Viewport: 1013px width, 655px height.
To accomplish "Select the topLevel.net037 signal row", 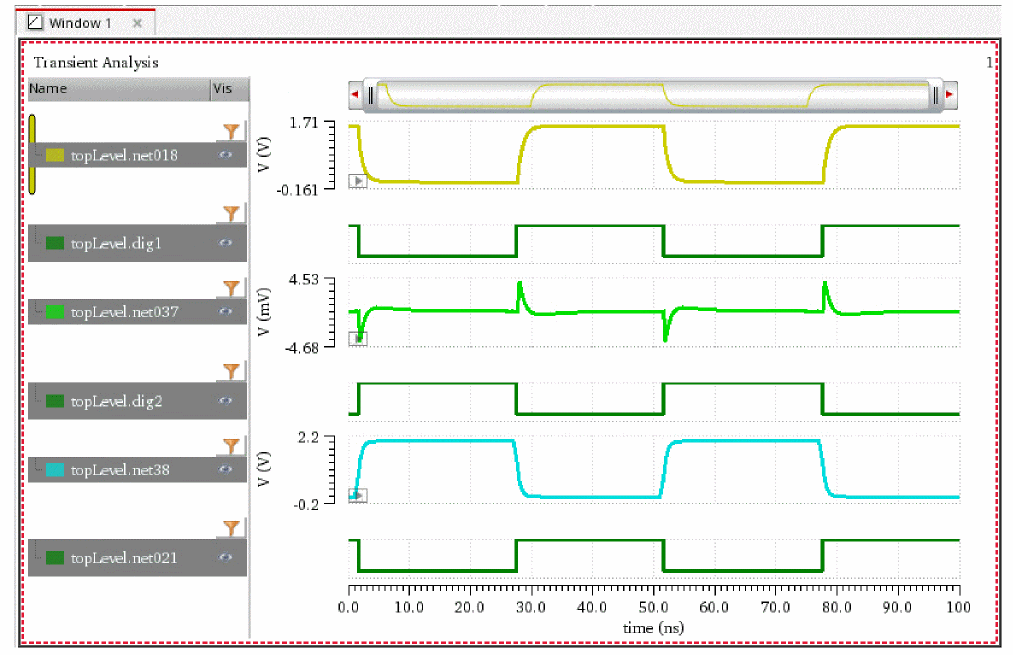I will point(138,311).
